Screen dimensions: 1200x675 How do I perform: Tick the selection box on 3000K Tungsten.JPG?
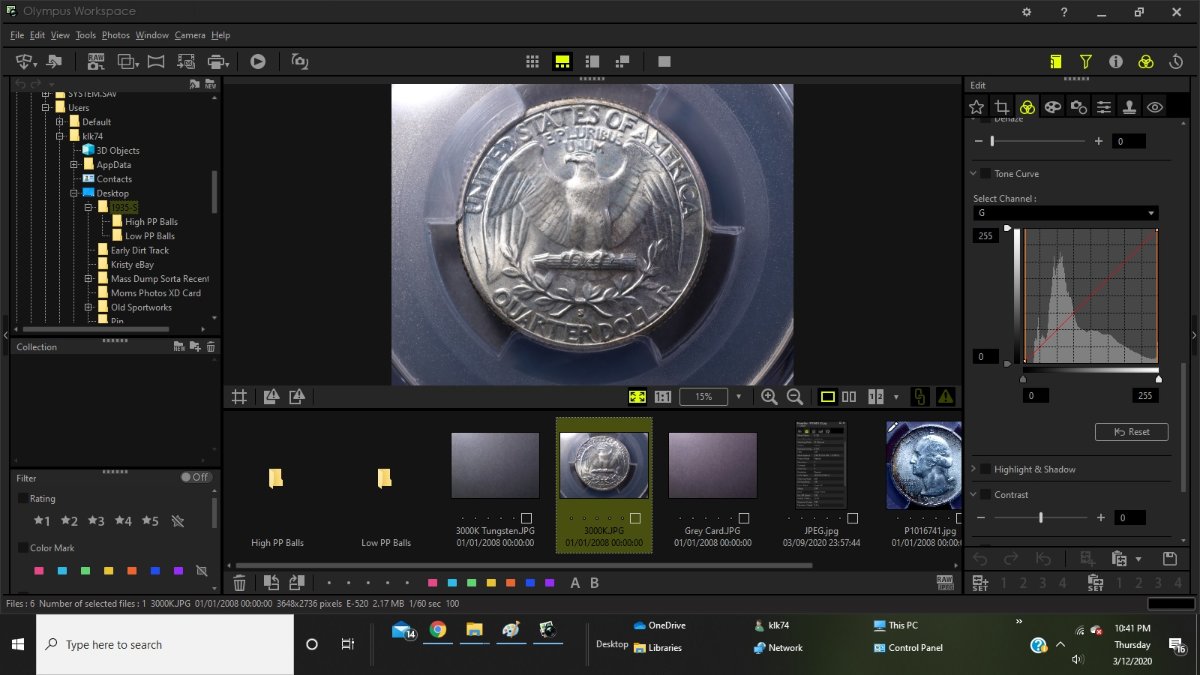(526, 518)
